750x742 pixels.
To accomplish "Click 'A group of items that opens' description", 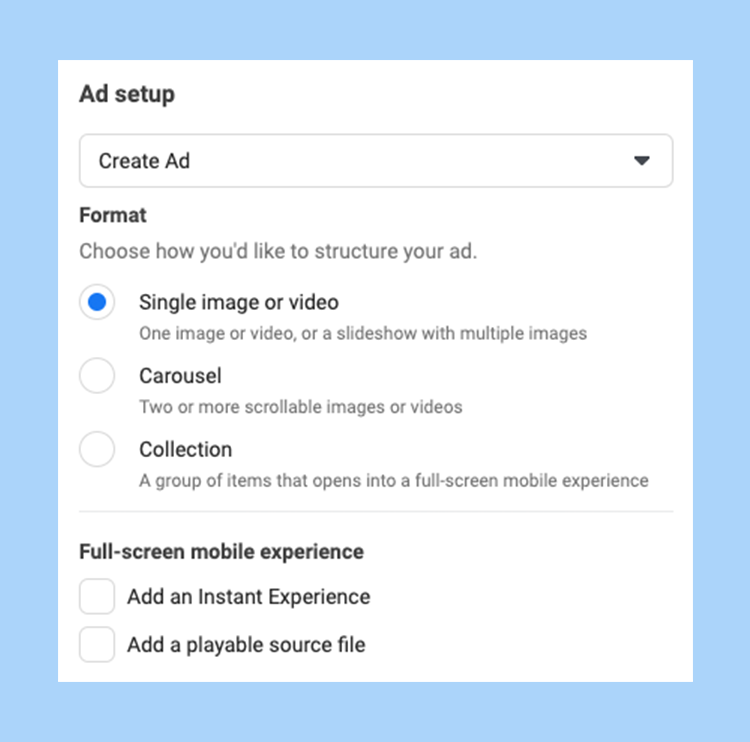I will pyautogui.click(x=394, y=481).
